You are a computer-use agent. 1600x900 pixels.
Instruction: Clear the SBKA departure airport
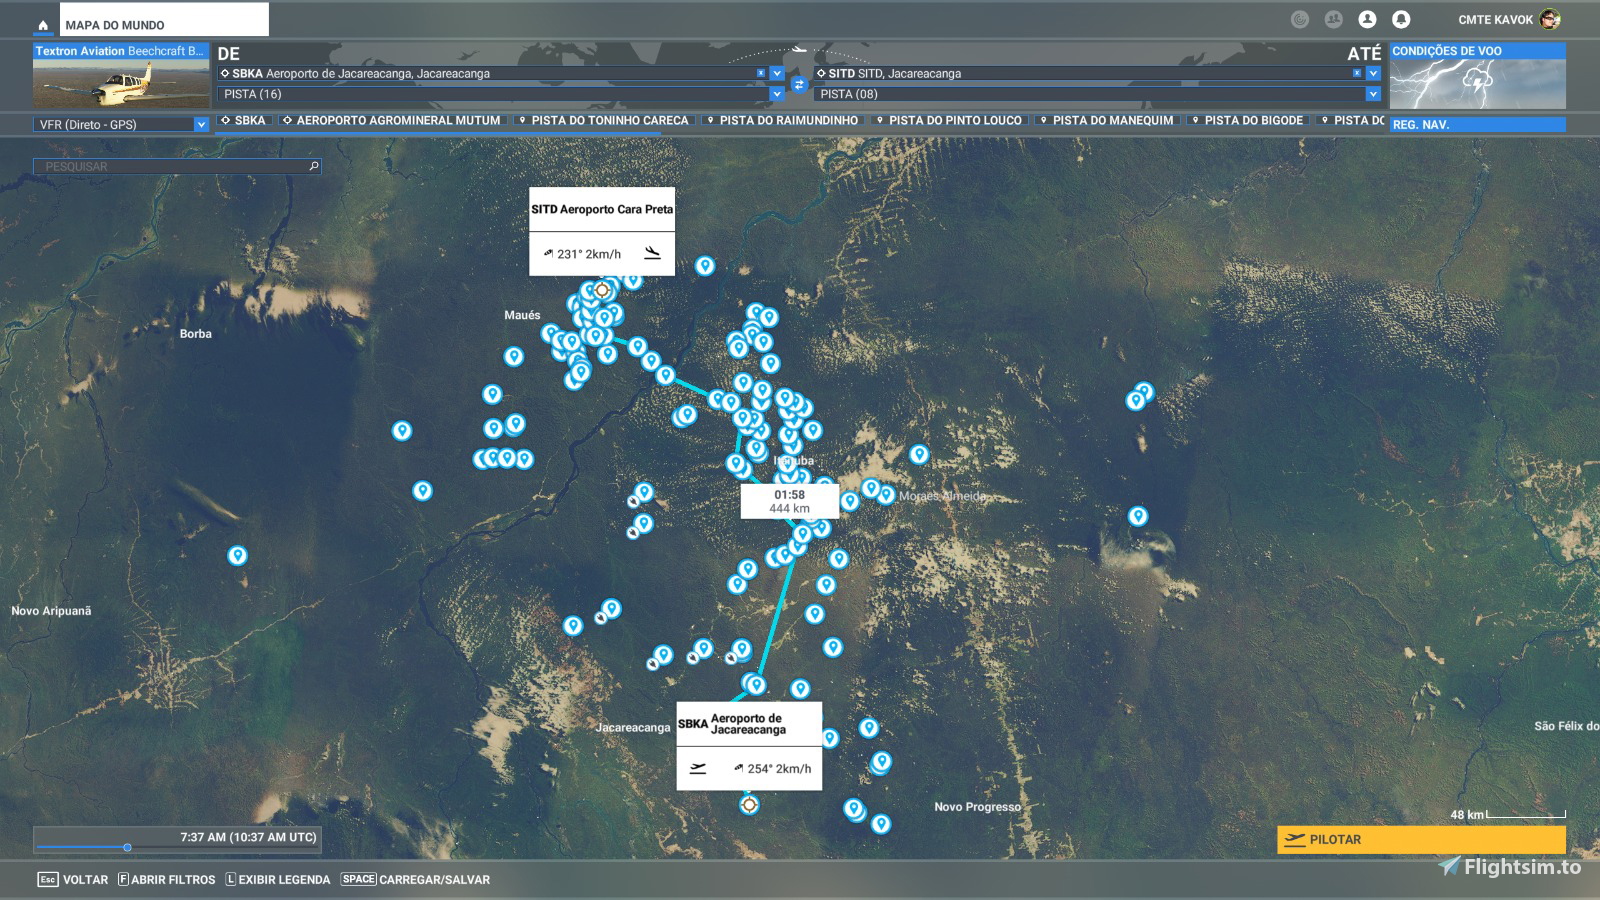pos(761,73)
